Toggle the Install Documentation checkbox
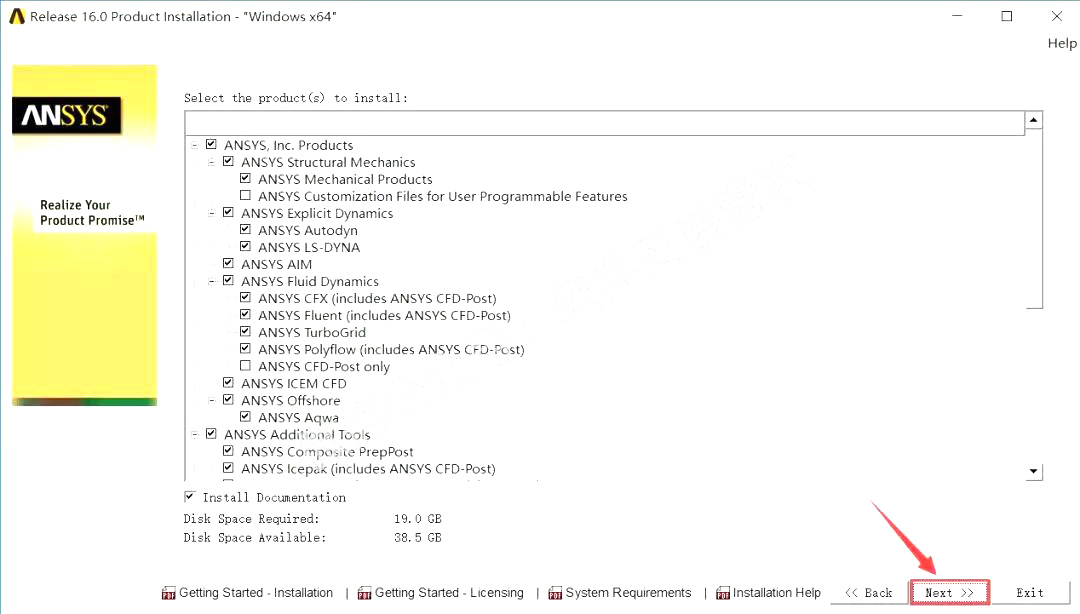1080x614 pixels. (189, 496)
